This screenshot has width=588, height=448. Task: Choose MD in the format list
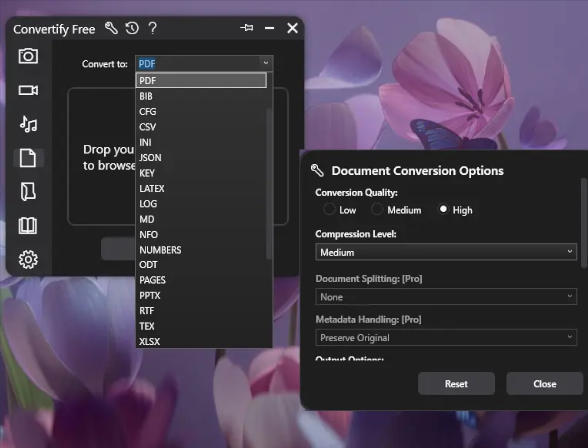tap(201, 219)
